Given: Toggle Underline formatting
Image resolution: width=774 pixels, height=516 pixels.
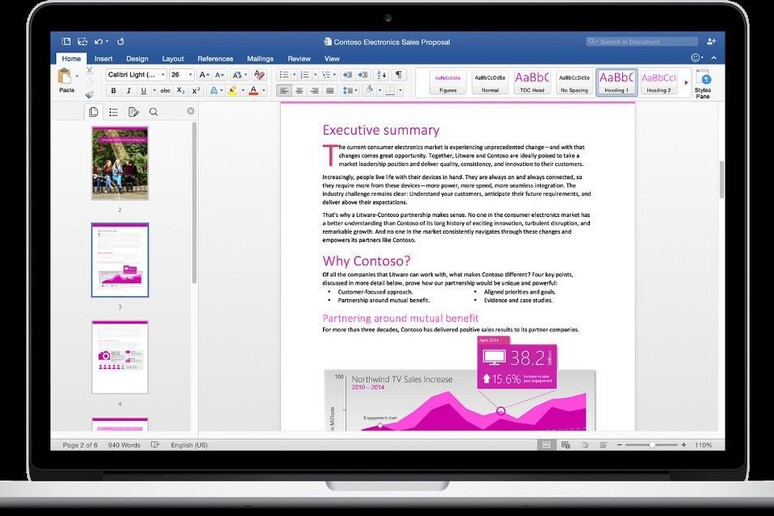Looking at the screenshot, I should pyautogui.click(x=144, y=91).
